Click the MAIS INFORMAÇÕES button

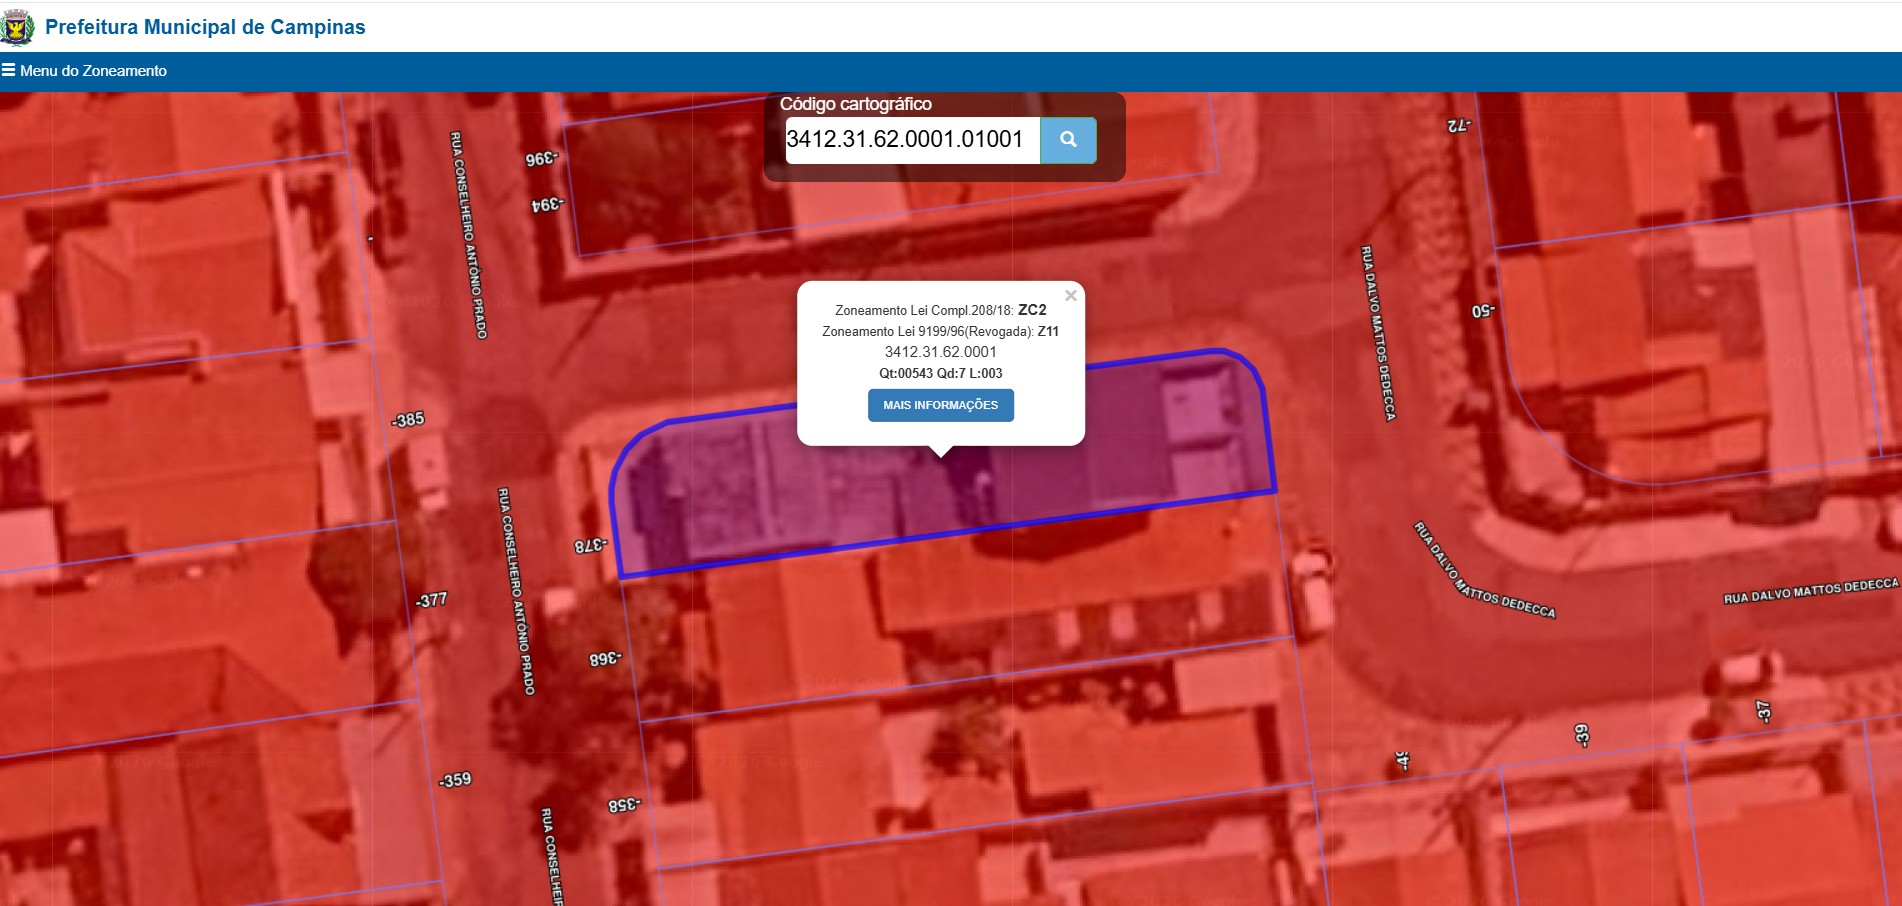pos(941,405)
